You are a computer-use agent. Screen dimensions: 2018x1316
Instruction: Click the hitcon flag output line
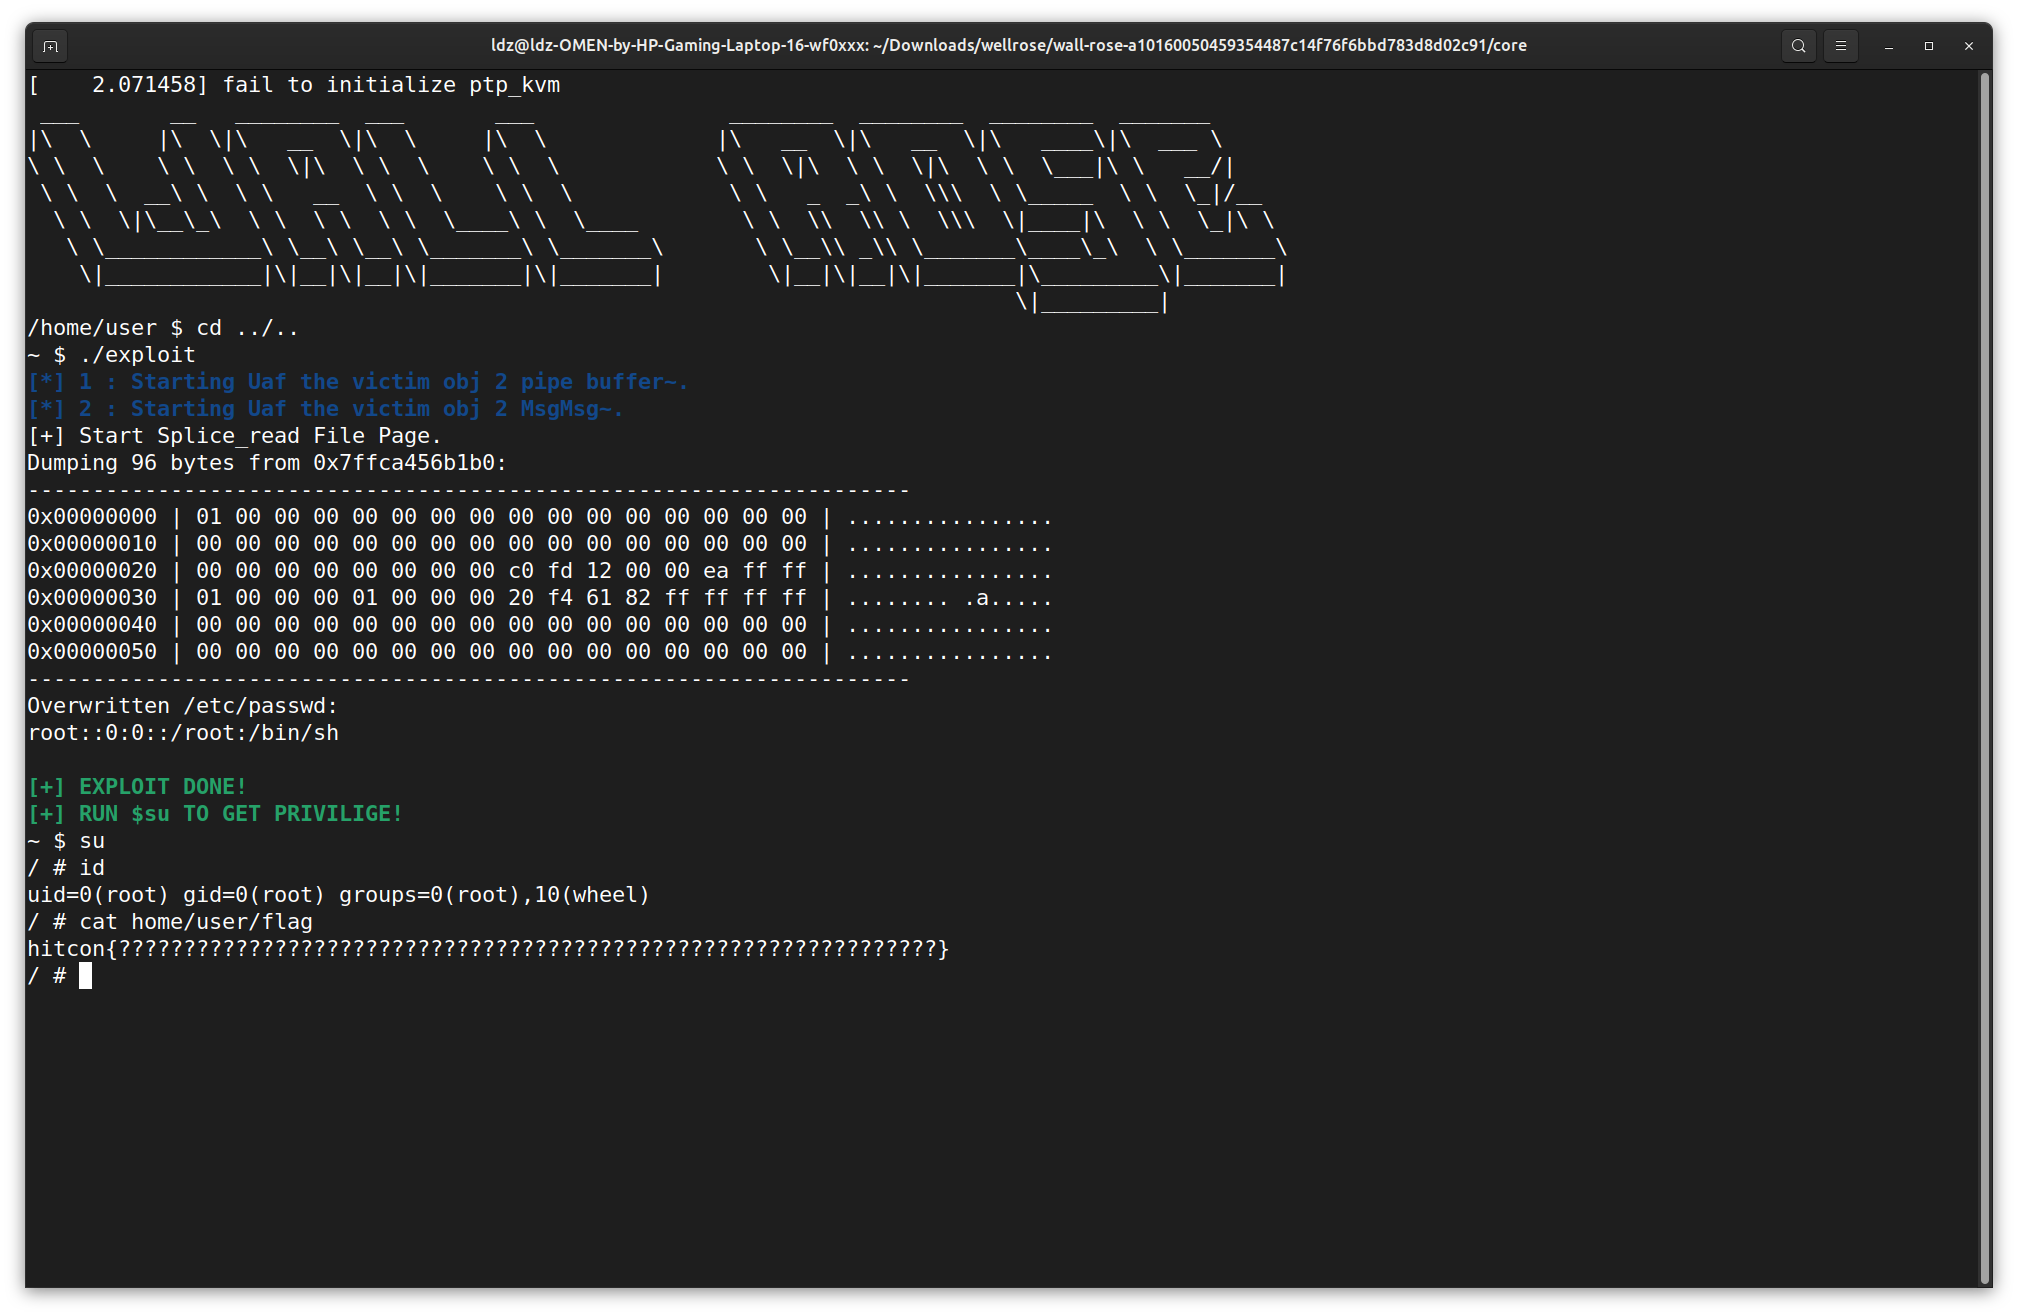point(488,949)
